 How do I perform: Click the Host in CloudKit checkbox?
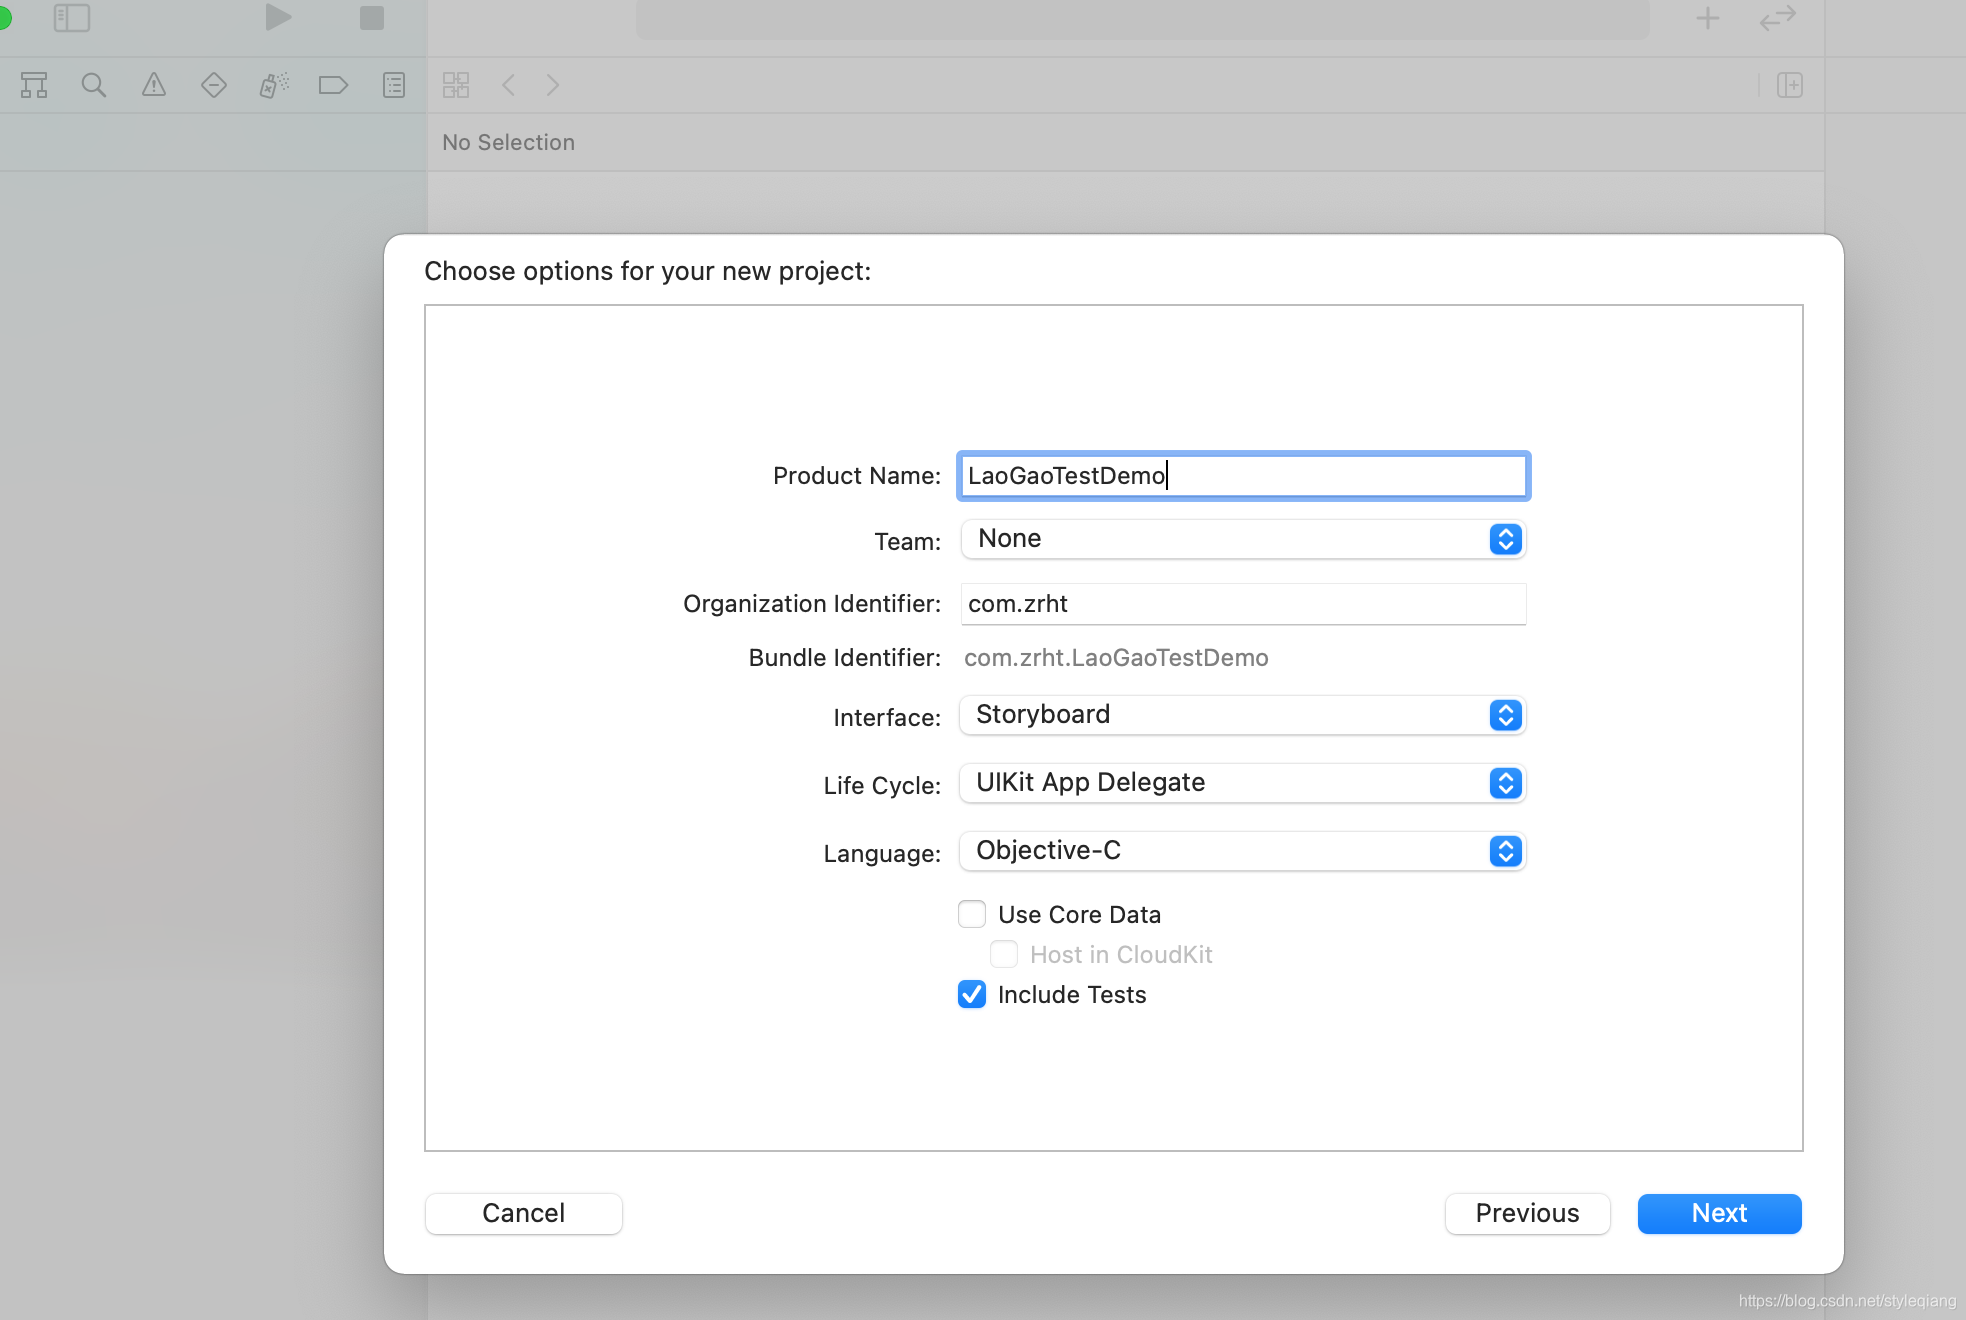1004,954
